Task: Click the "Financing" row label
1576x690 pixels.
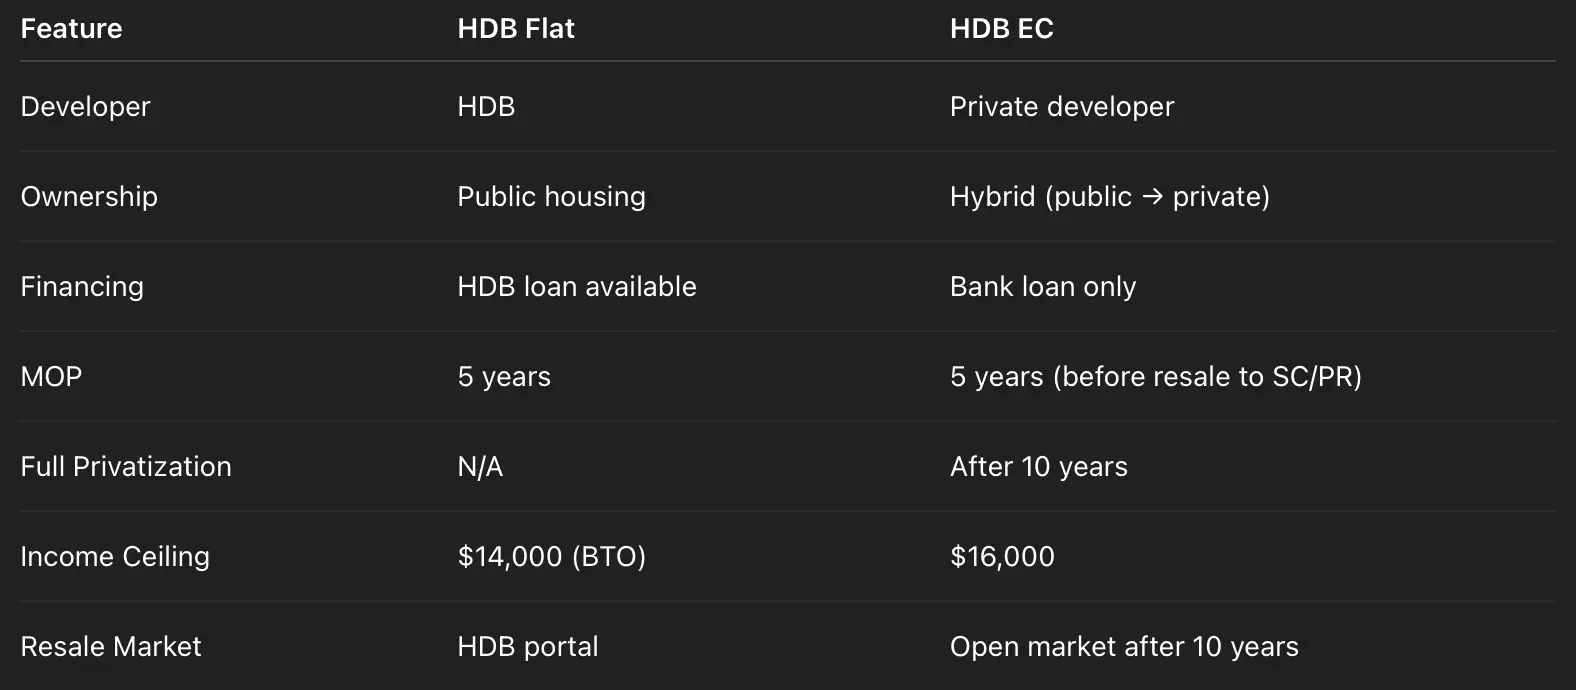Action: (82, 286)
